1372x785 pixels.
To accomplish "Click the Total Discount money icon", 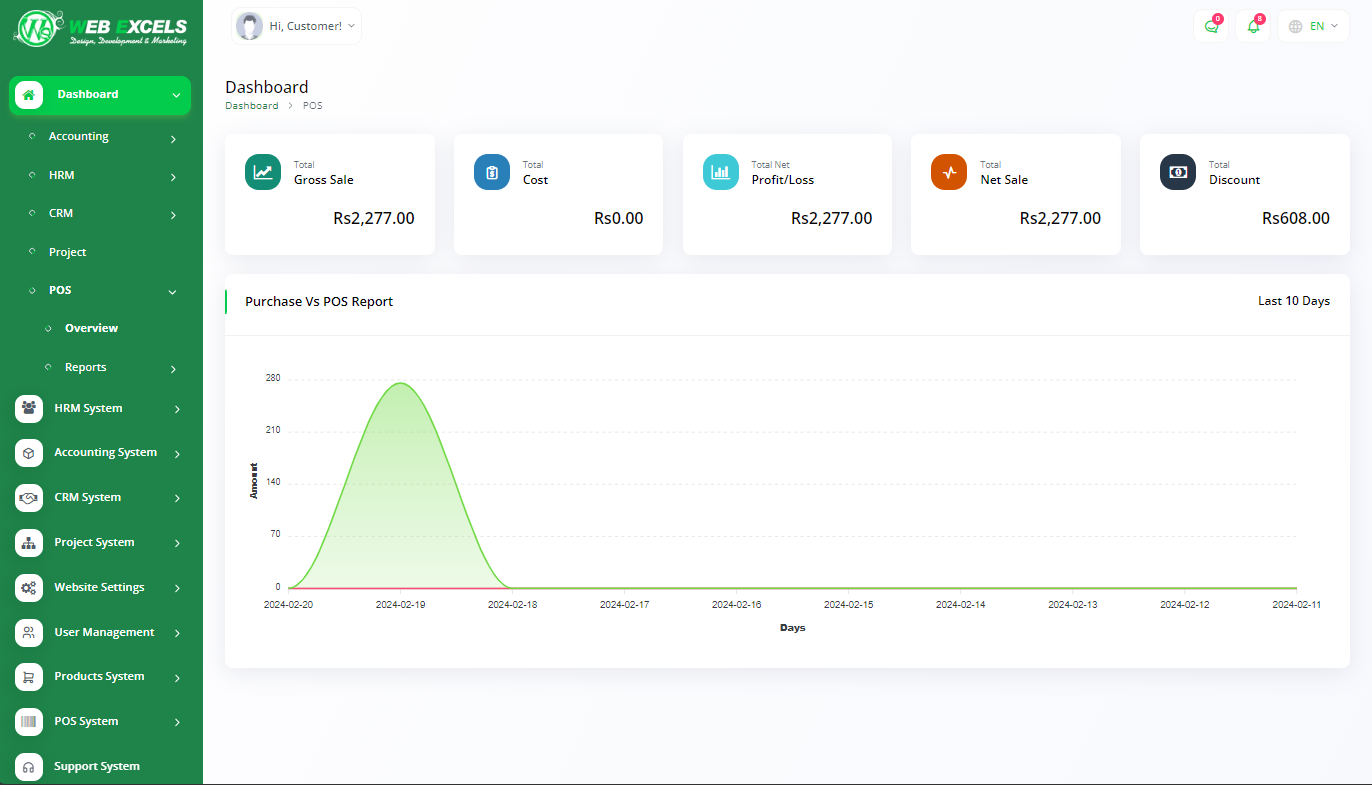I will pos(1178,172).
